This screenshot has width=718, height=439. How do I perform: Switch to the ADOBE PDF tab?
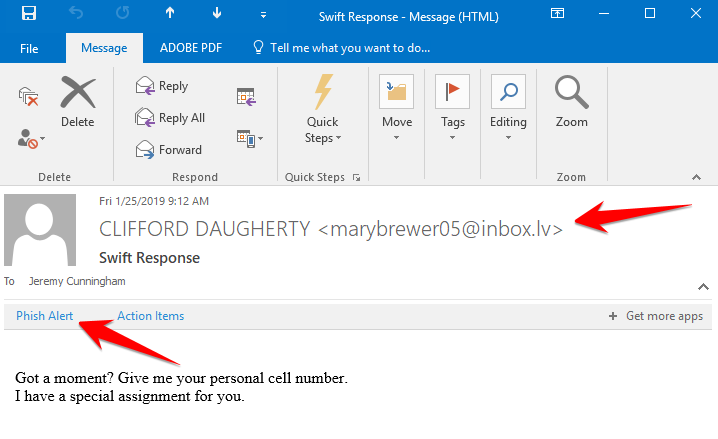click(x=190, y=48)
